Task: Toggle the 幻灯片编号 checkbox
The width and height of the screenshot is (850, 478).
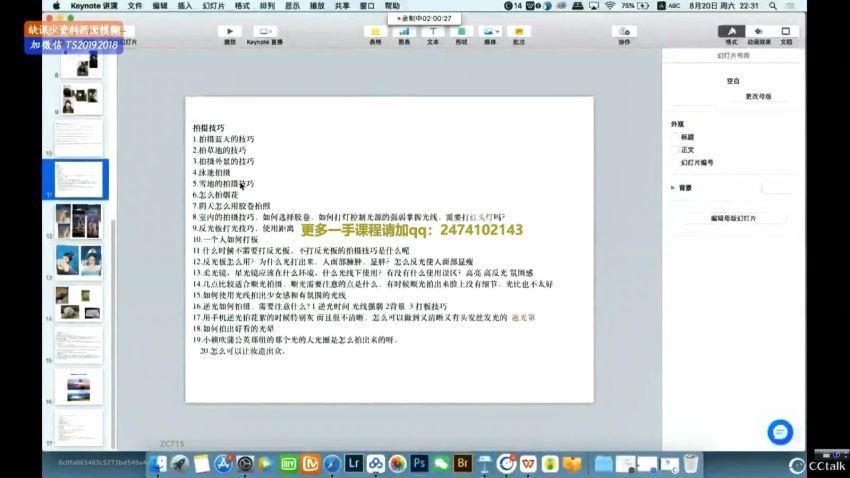Action: tap(675, 163)
